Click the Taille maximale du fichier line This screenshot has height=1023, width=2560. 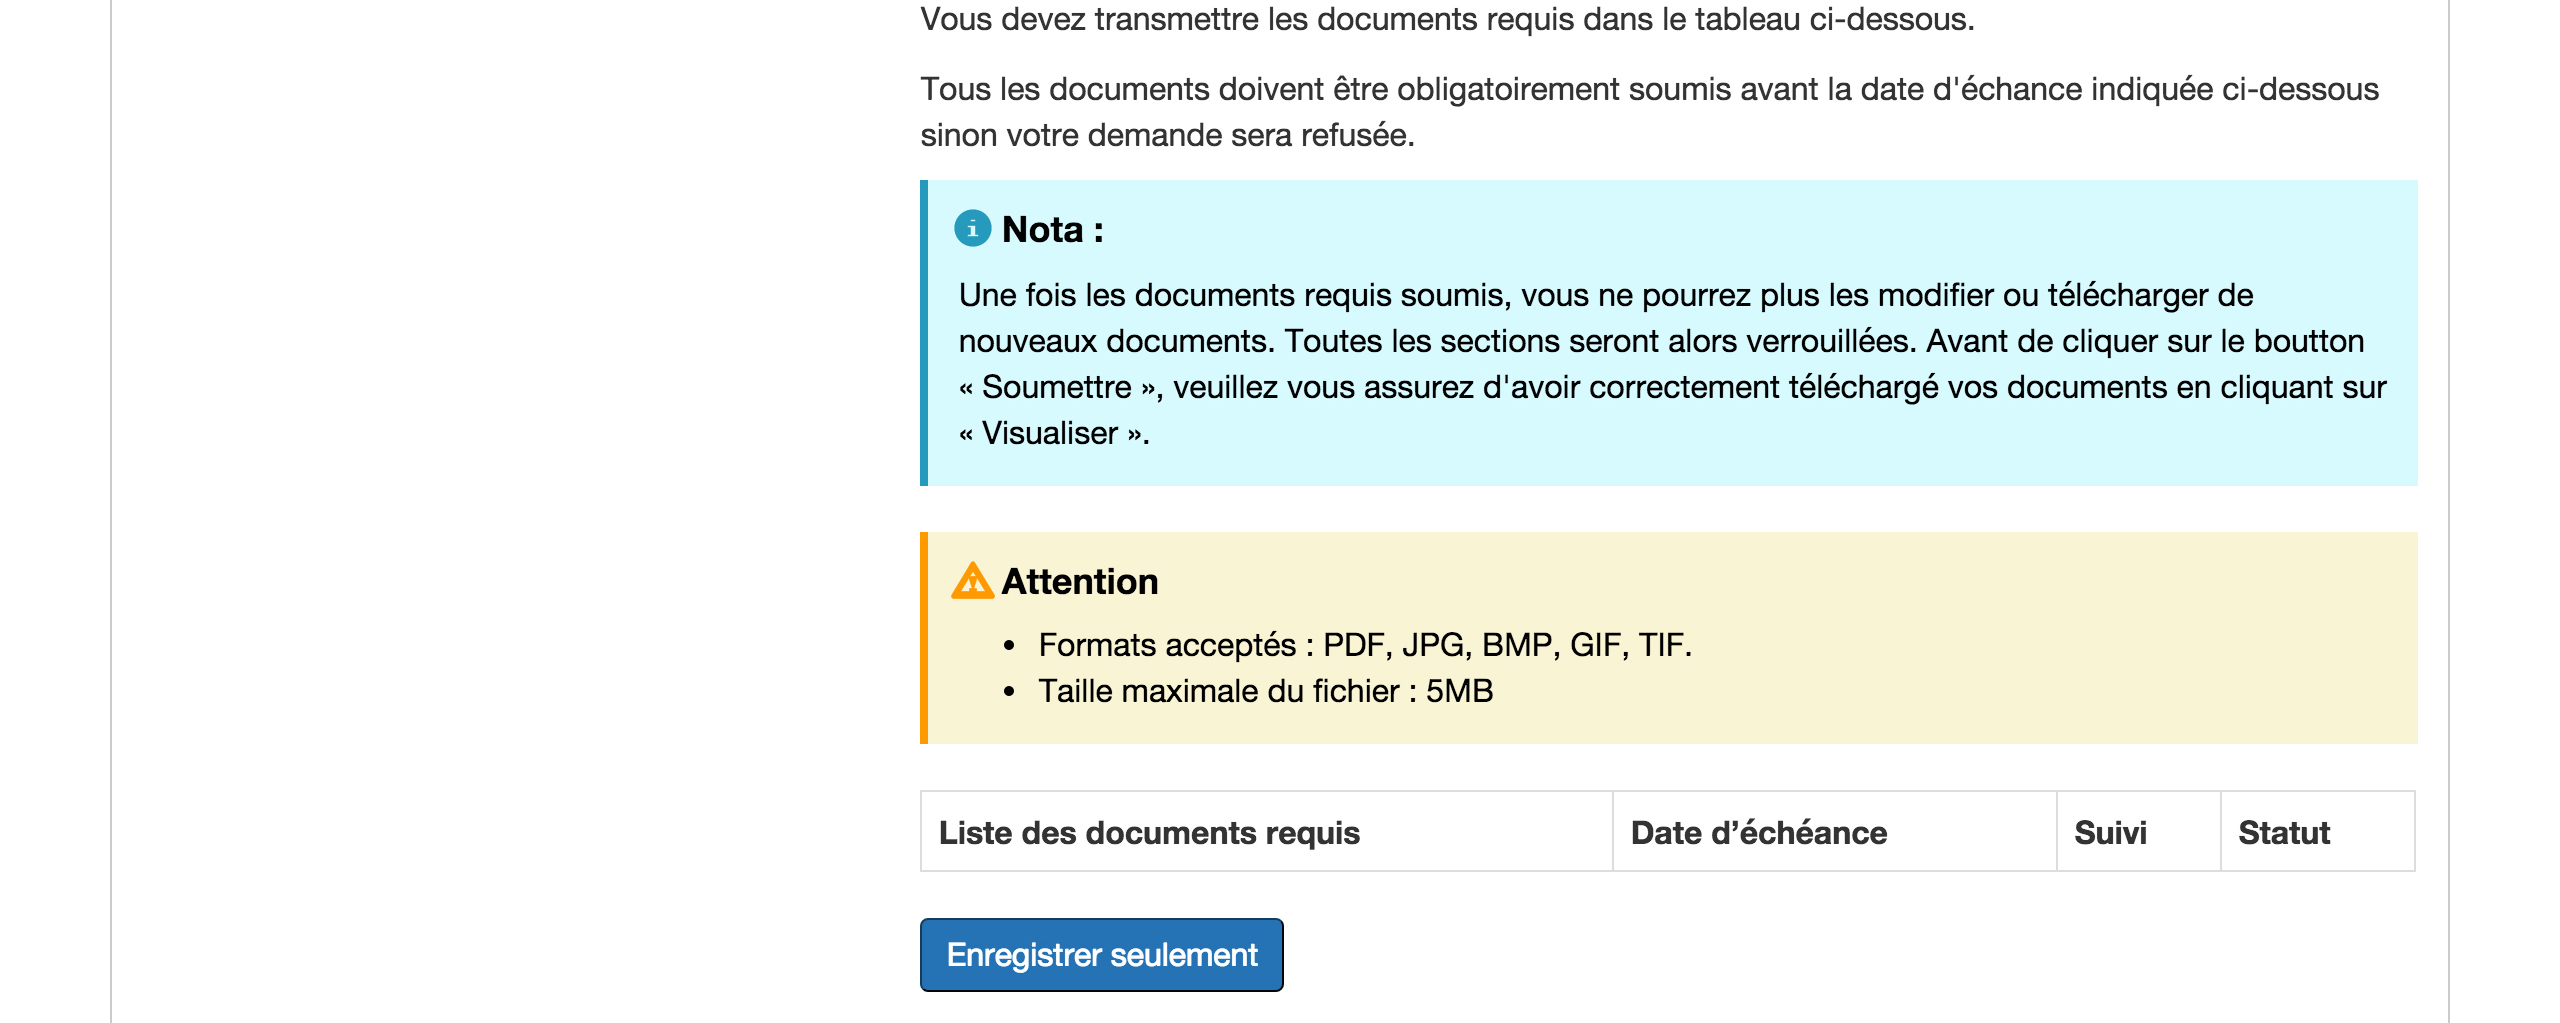1265,691
